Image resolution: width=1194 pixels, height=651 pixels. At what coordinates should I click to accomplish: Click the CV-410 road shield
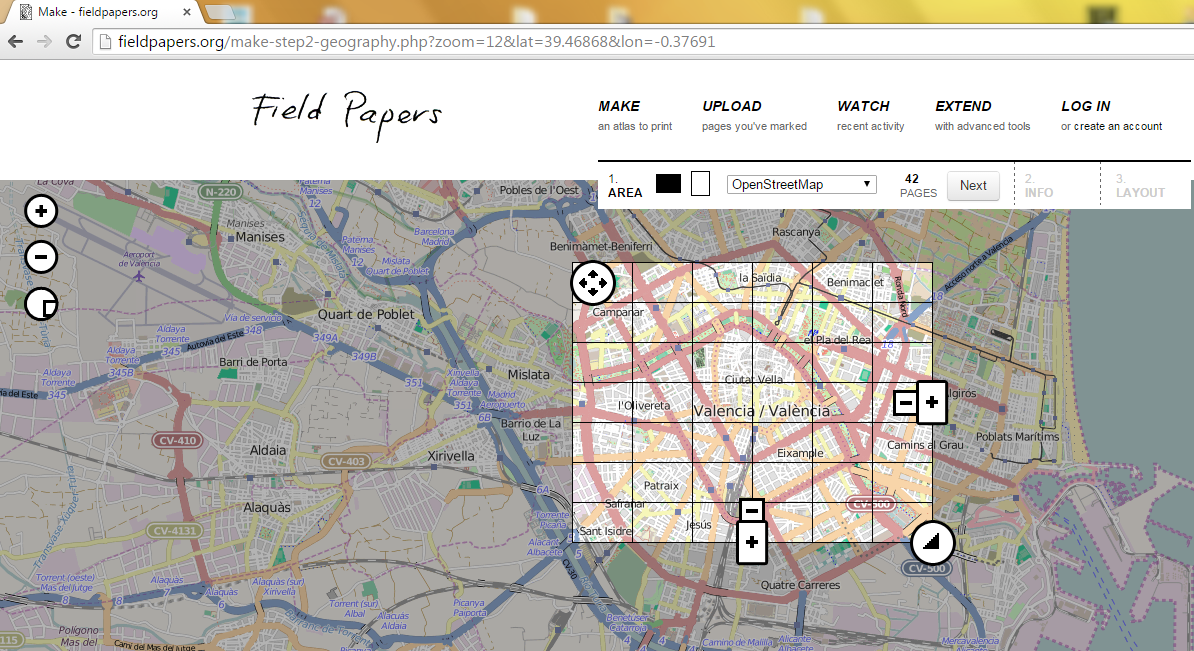pyautogui.click(x=177, y=440)
